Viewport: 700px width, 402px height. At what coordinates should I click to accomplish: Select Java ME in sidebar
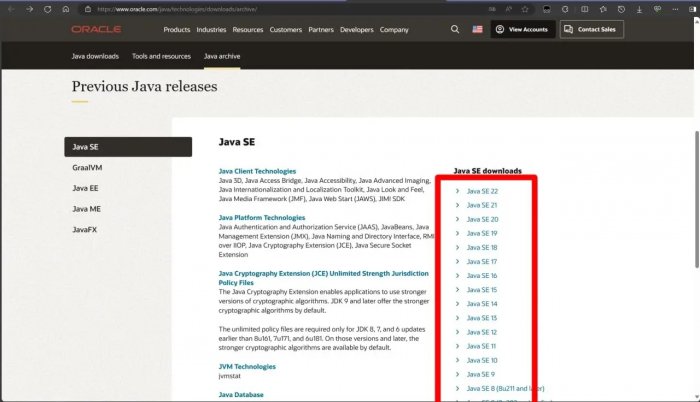[87, 209]
